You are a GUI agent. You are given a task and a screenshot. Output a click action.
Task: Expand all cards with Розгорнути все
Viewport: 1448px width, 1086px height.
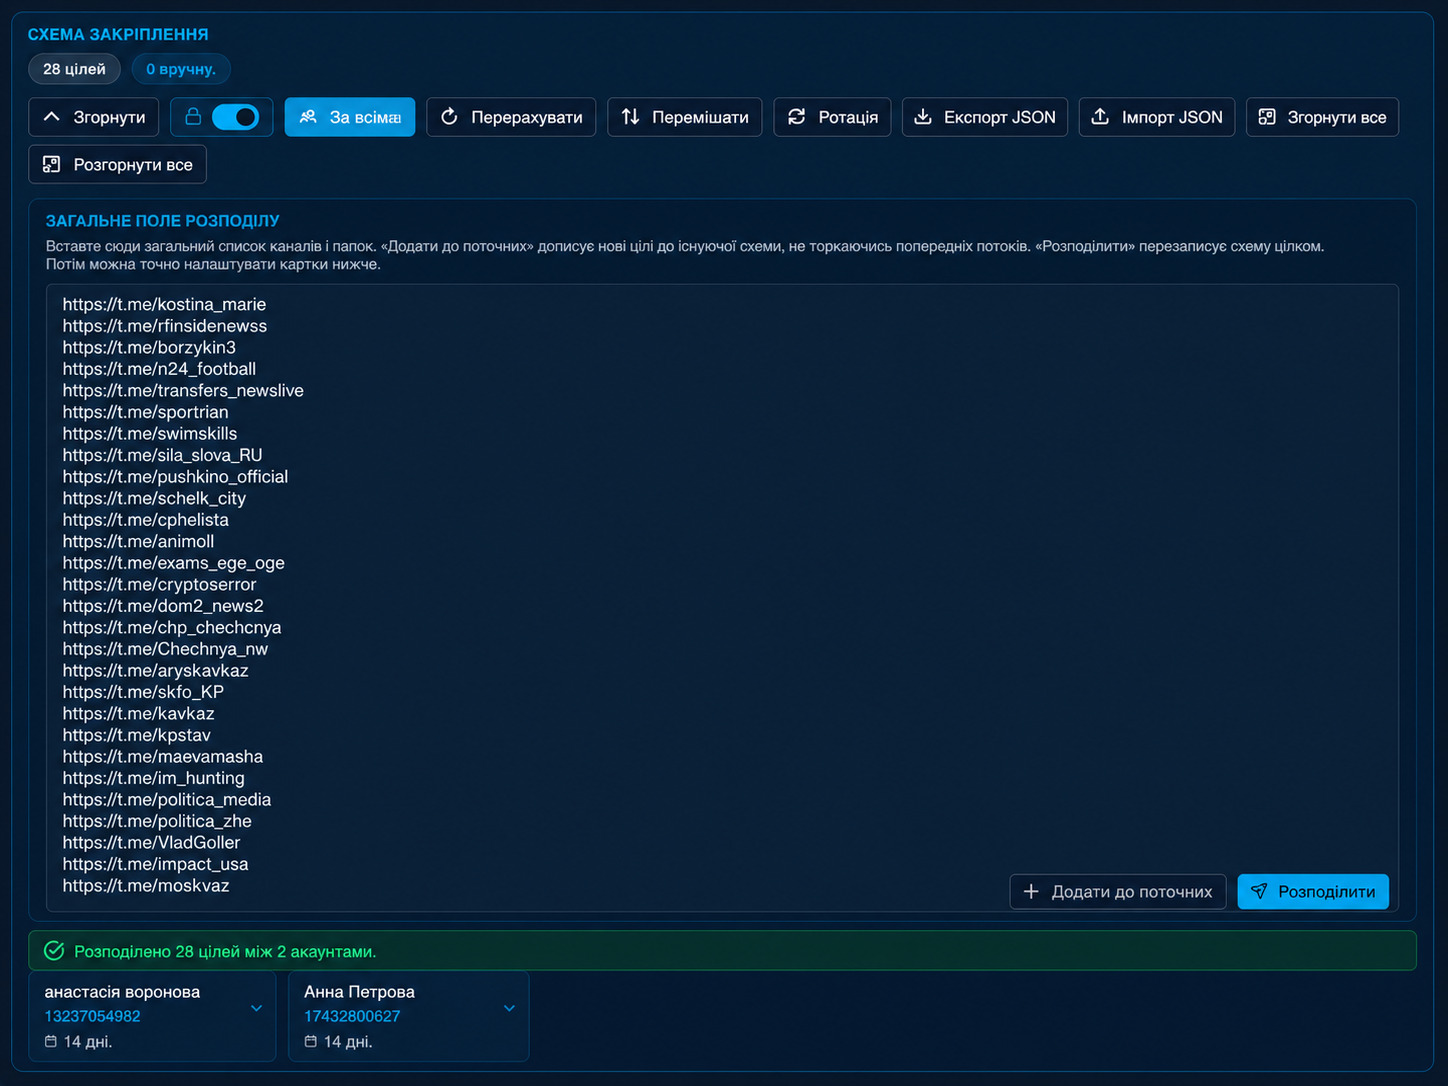[118, 165]
